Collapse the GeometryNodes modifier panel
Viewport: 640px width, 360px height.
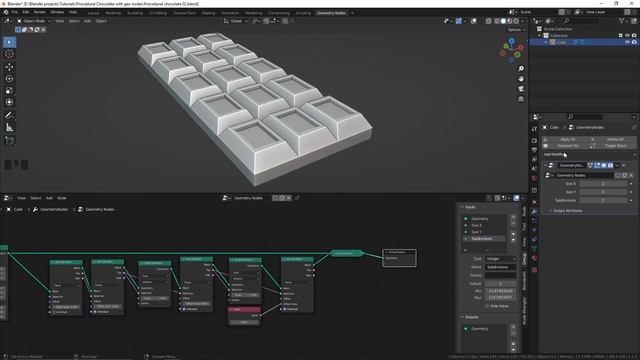pos(545,165)
